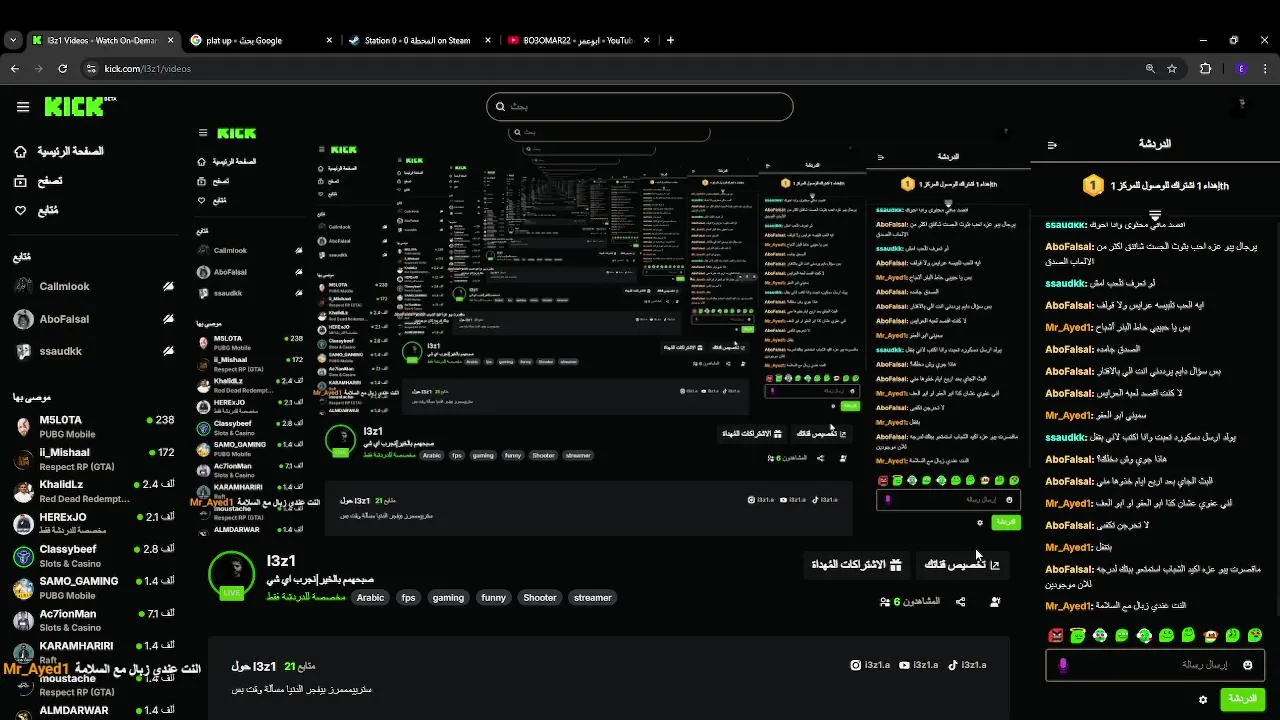Open followed channel Callmlook

[x=93, y=286]
